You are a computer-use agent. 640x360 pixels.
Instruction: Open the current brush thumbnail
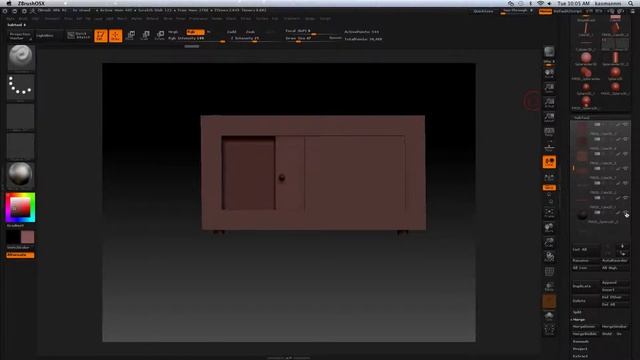click(x=21, y=57)
